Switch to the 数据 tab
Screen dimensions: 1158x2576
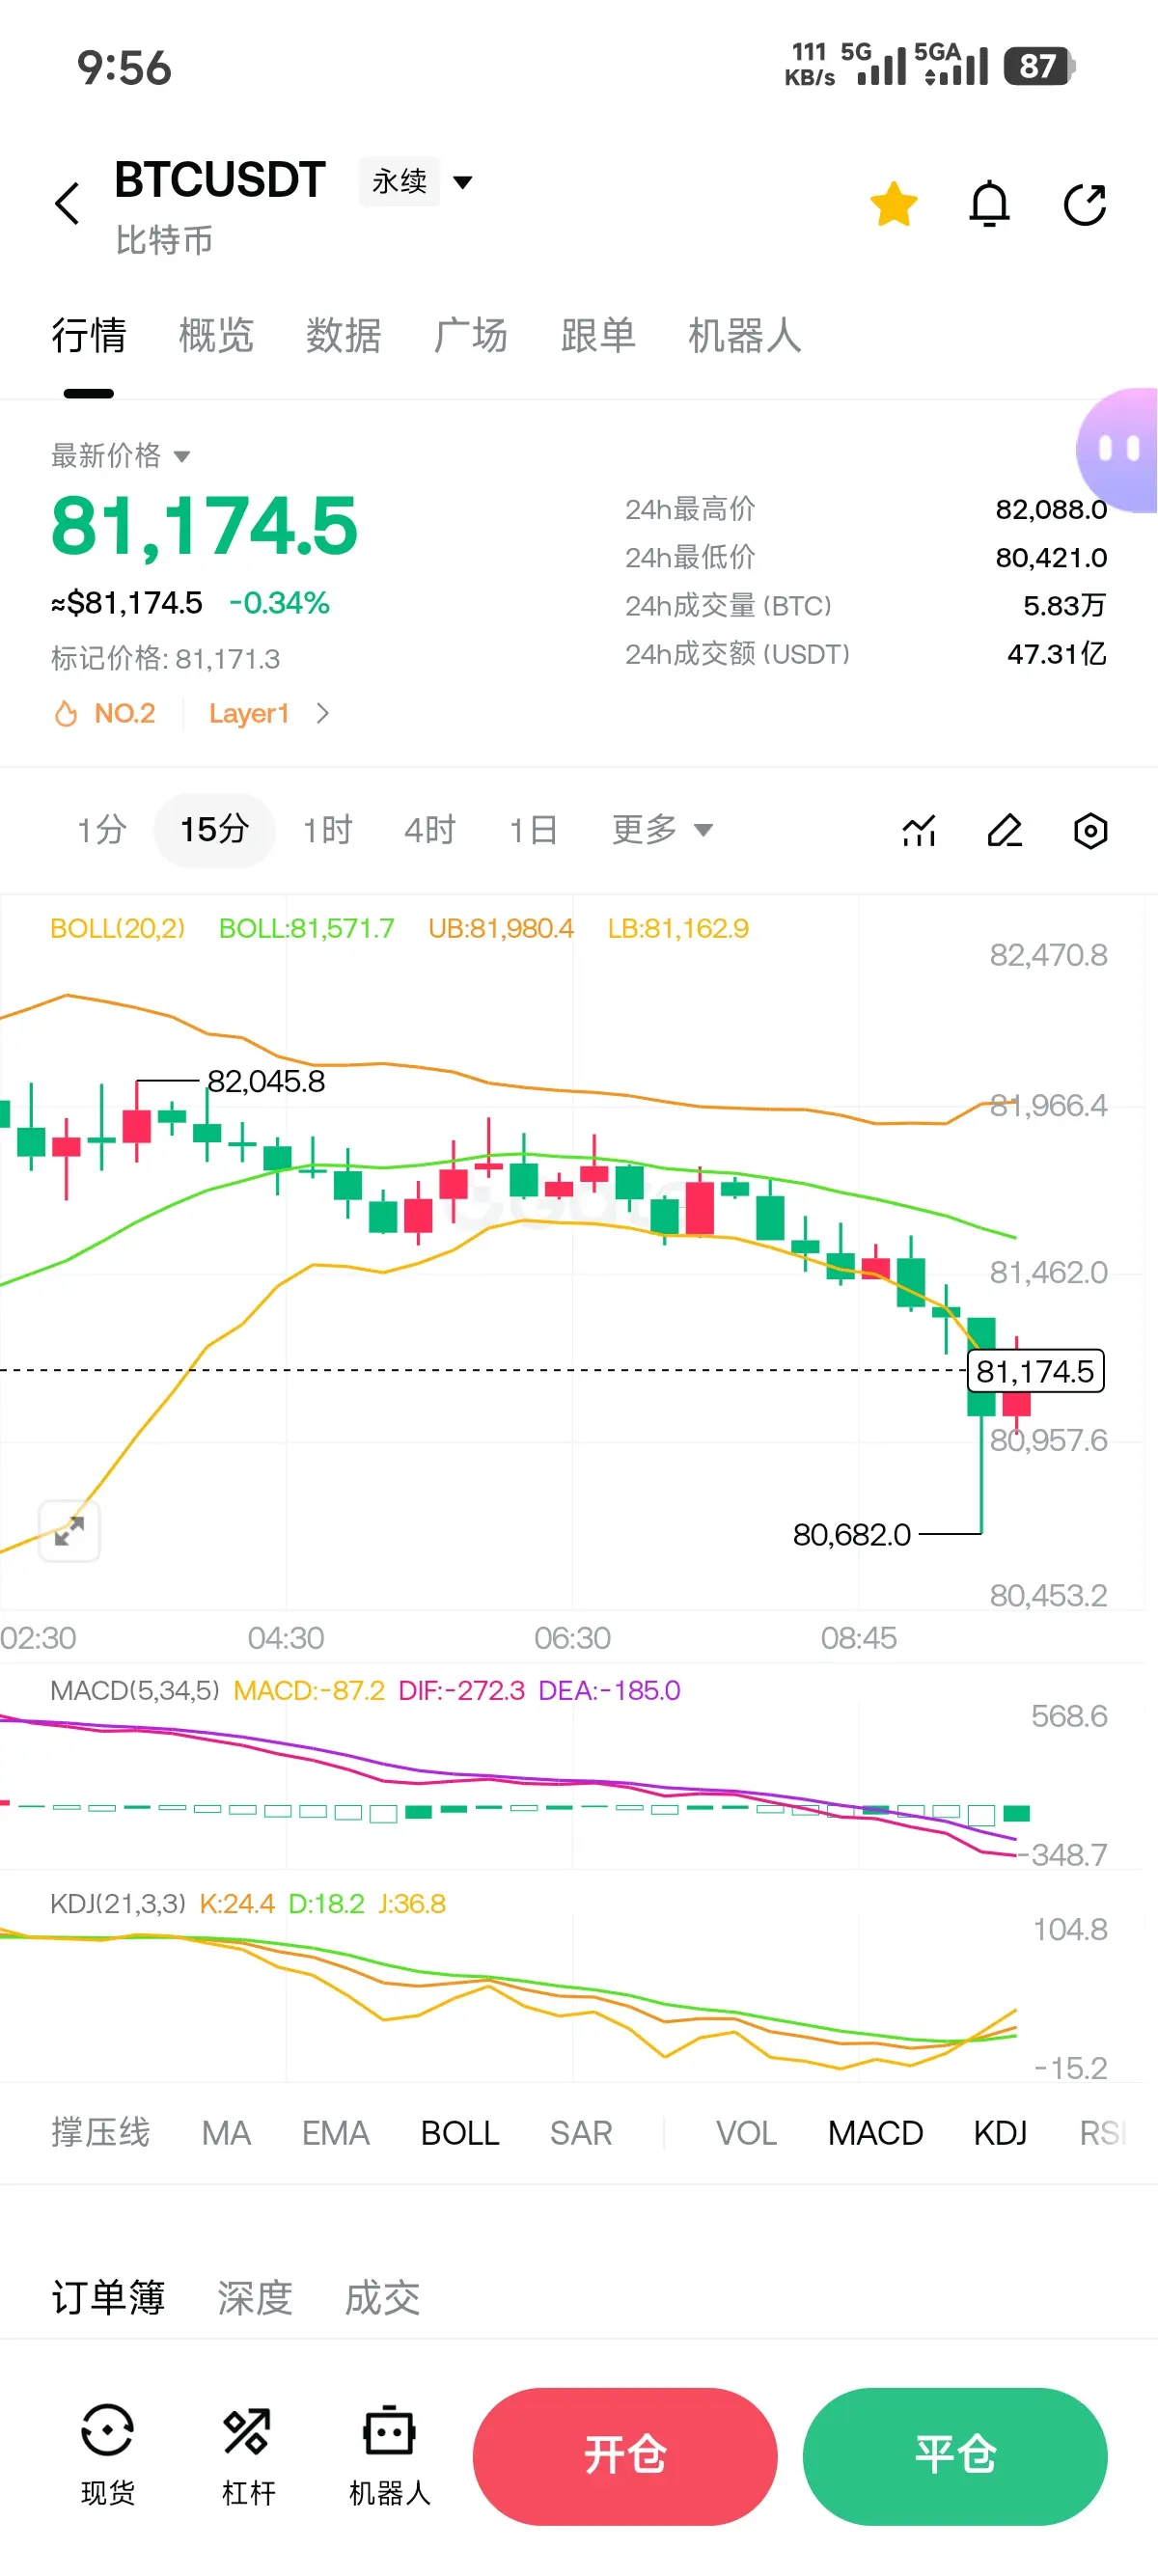pyautogui.click(x=343, y=336)
